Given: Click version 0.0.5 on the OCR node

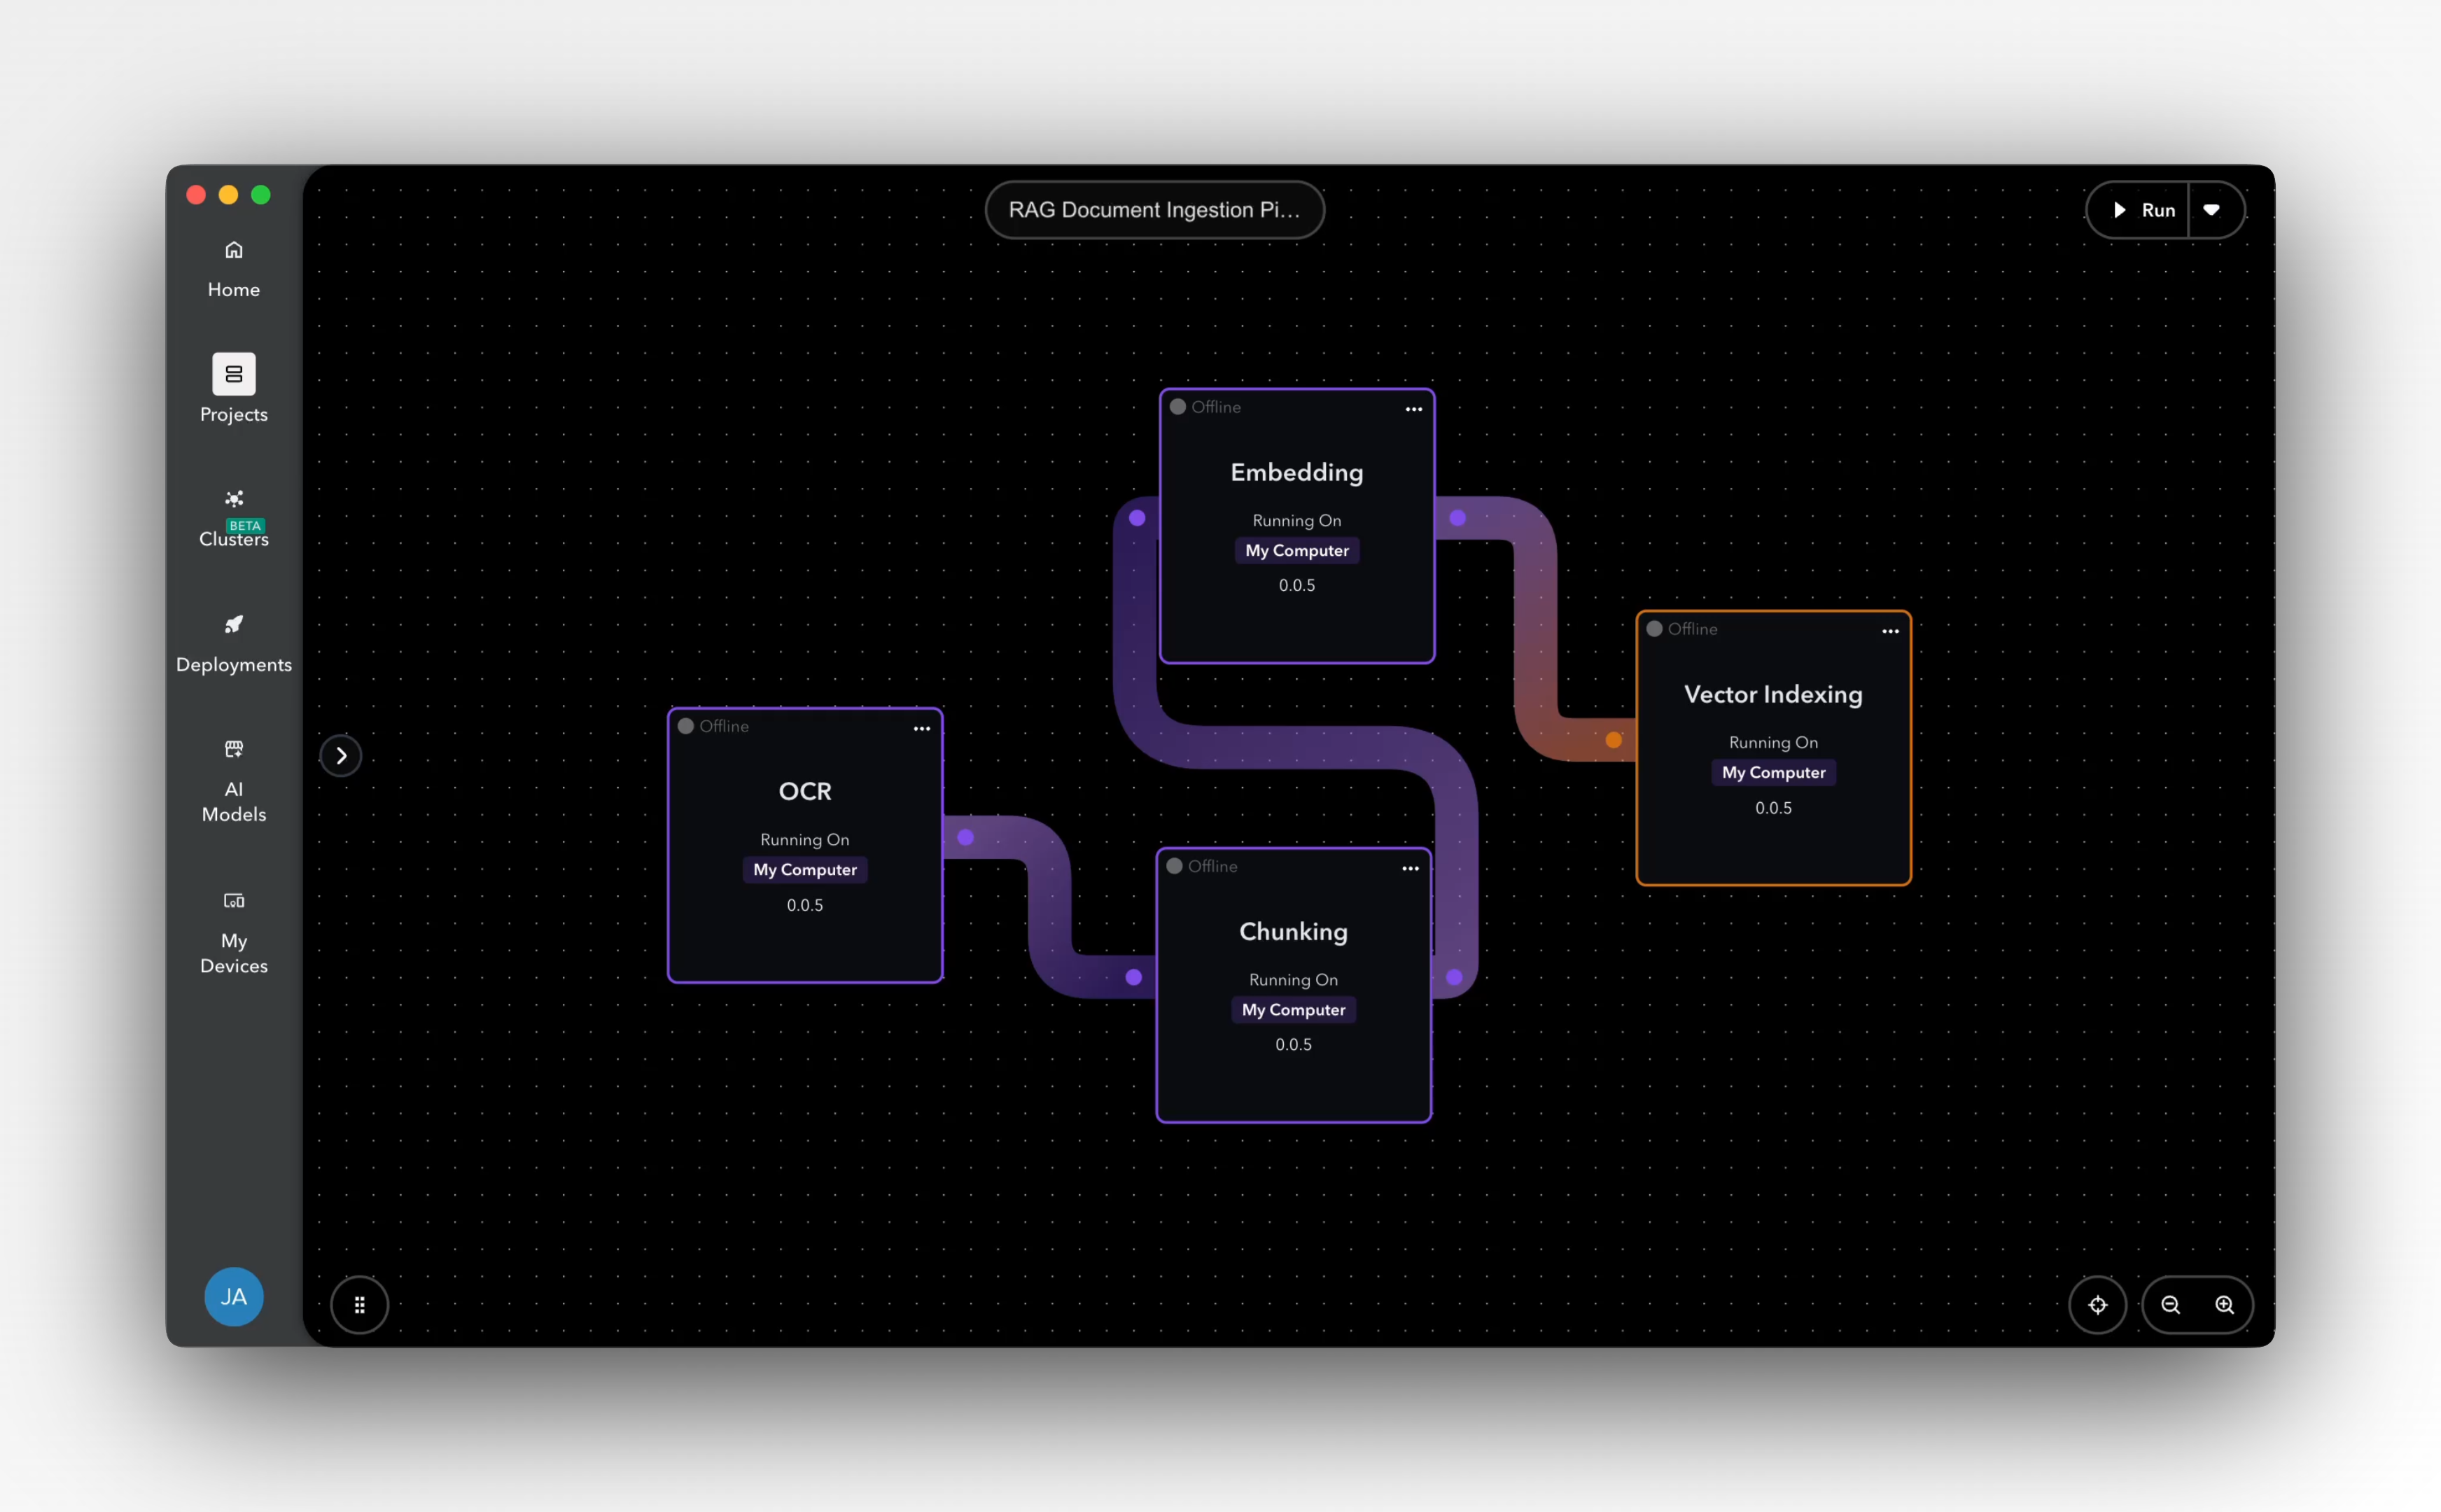Looking at the screenshot, I should point(805,905).
